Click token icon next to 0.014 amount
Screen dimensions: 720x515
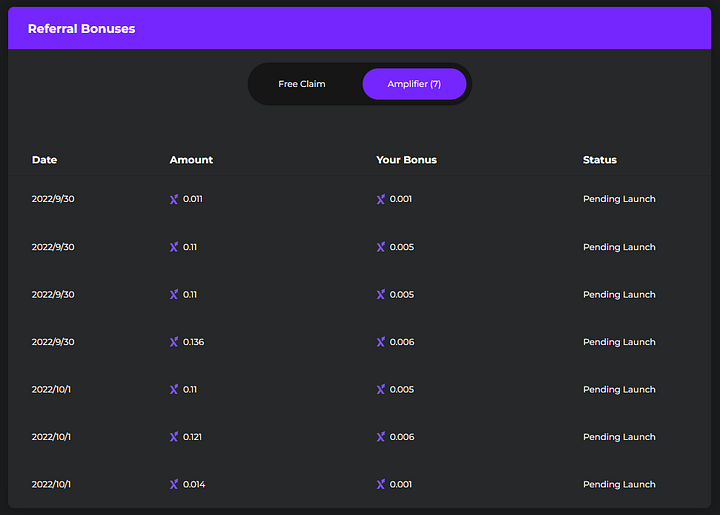tap(174, 484)
